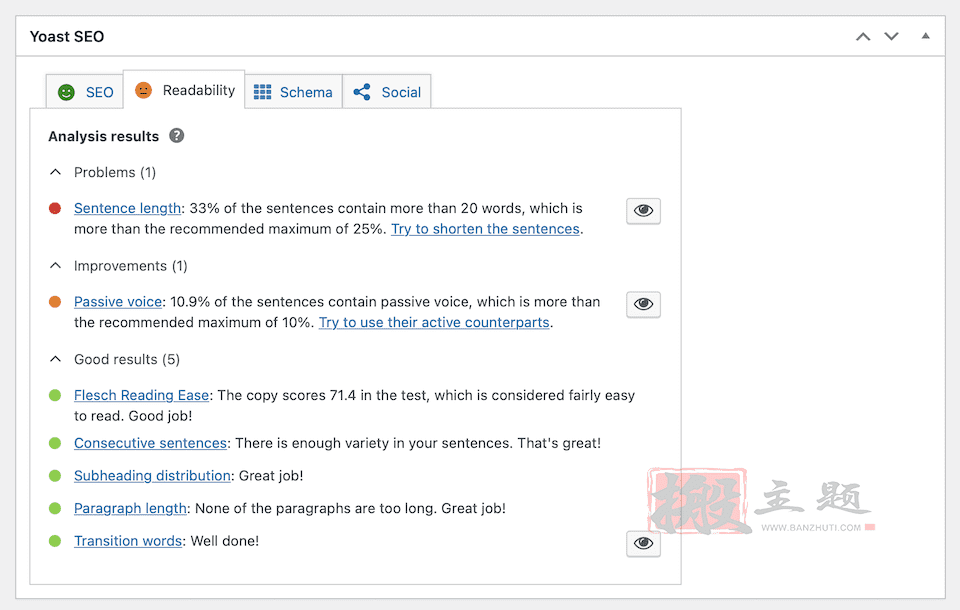The image size is (960, 610).
Task: Collapse the Improvements (1) section
Action: pyautogui.click(x=55, y=266)
